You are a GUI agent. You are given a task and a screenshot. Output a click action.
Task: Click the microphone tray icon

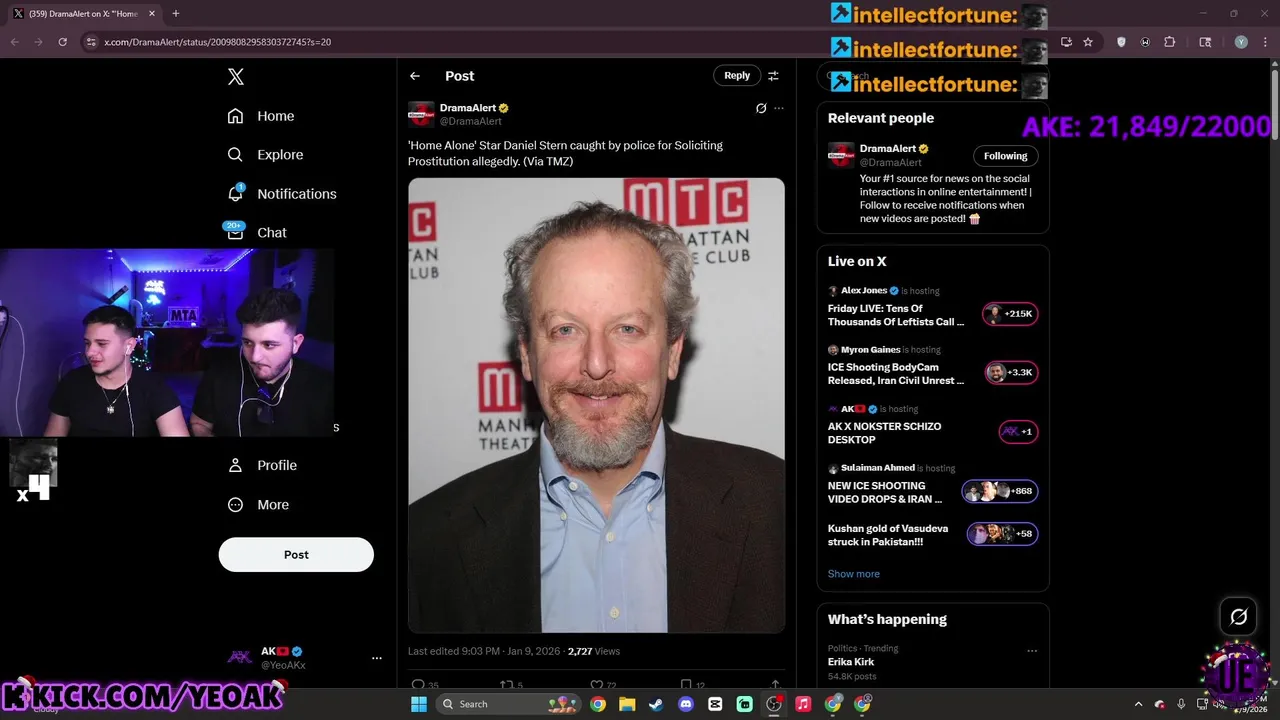click(1181, 704)
